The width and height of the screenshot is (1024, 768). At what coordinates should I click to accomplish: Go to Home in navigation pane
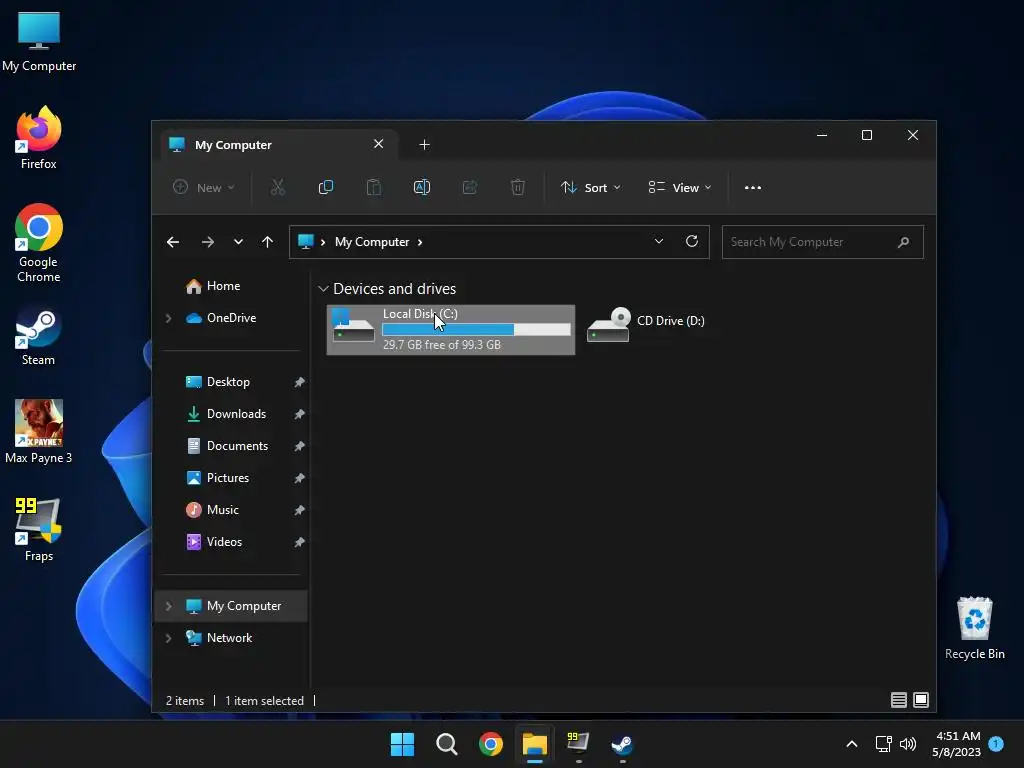click(x=223, y=286)
